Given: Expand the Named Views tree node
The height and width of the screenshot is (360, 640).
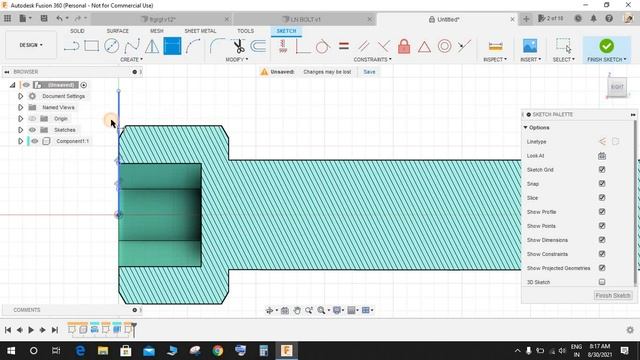Looking at the screenshot, I should pos(20,107).
